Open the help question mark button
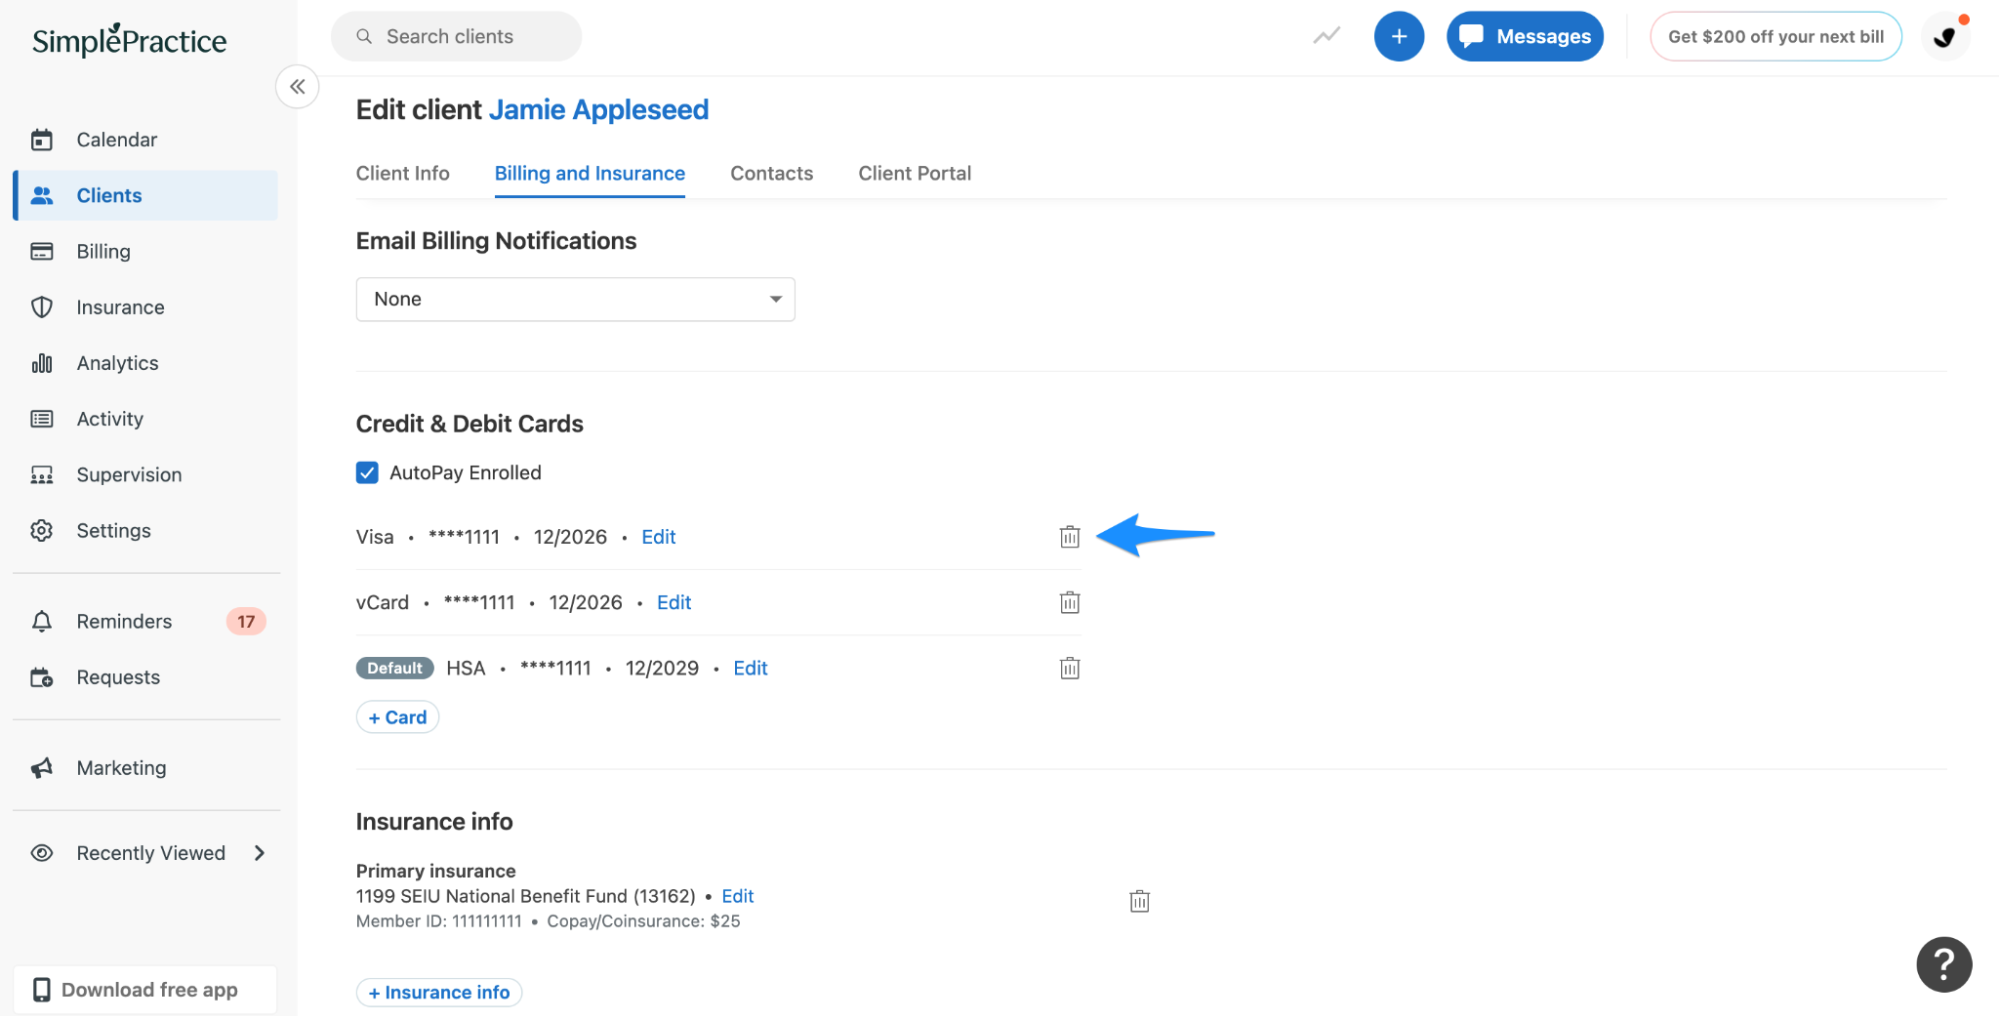Viewport: 1999px width, 1017px height. pyautogui.click(x=1943, y=965)
